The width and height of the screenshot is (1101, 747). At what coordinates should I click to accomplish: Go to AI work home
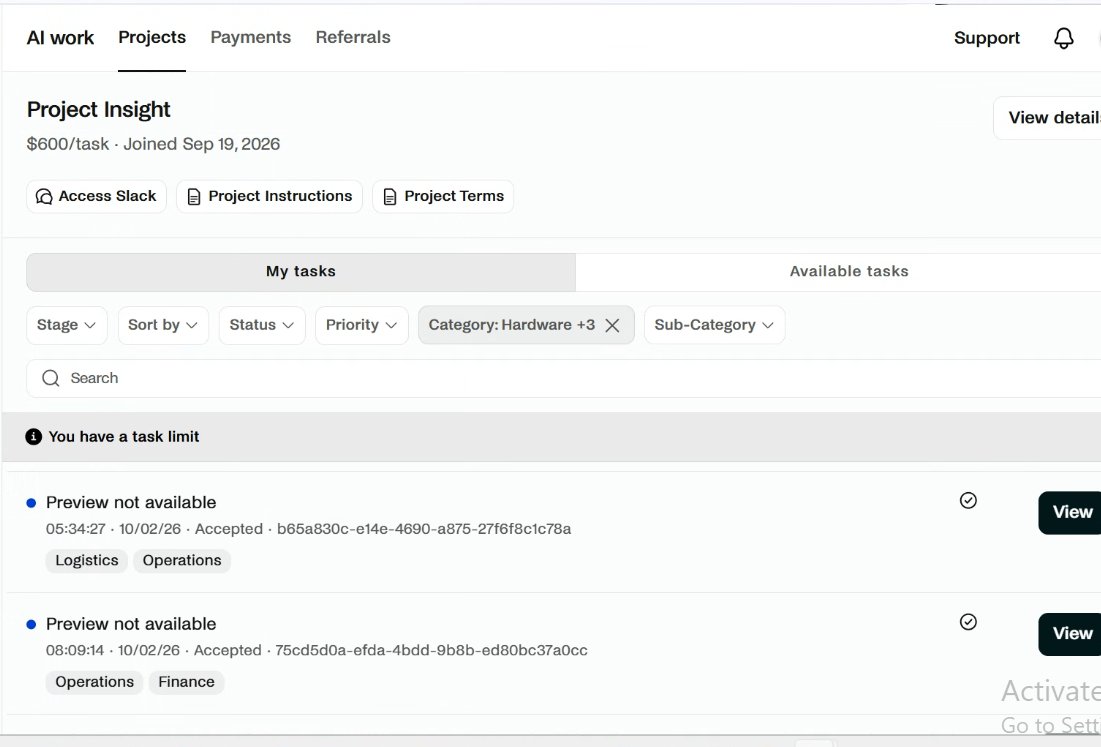point(60,38)
